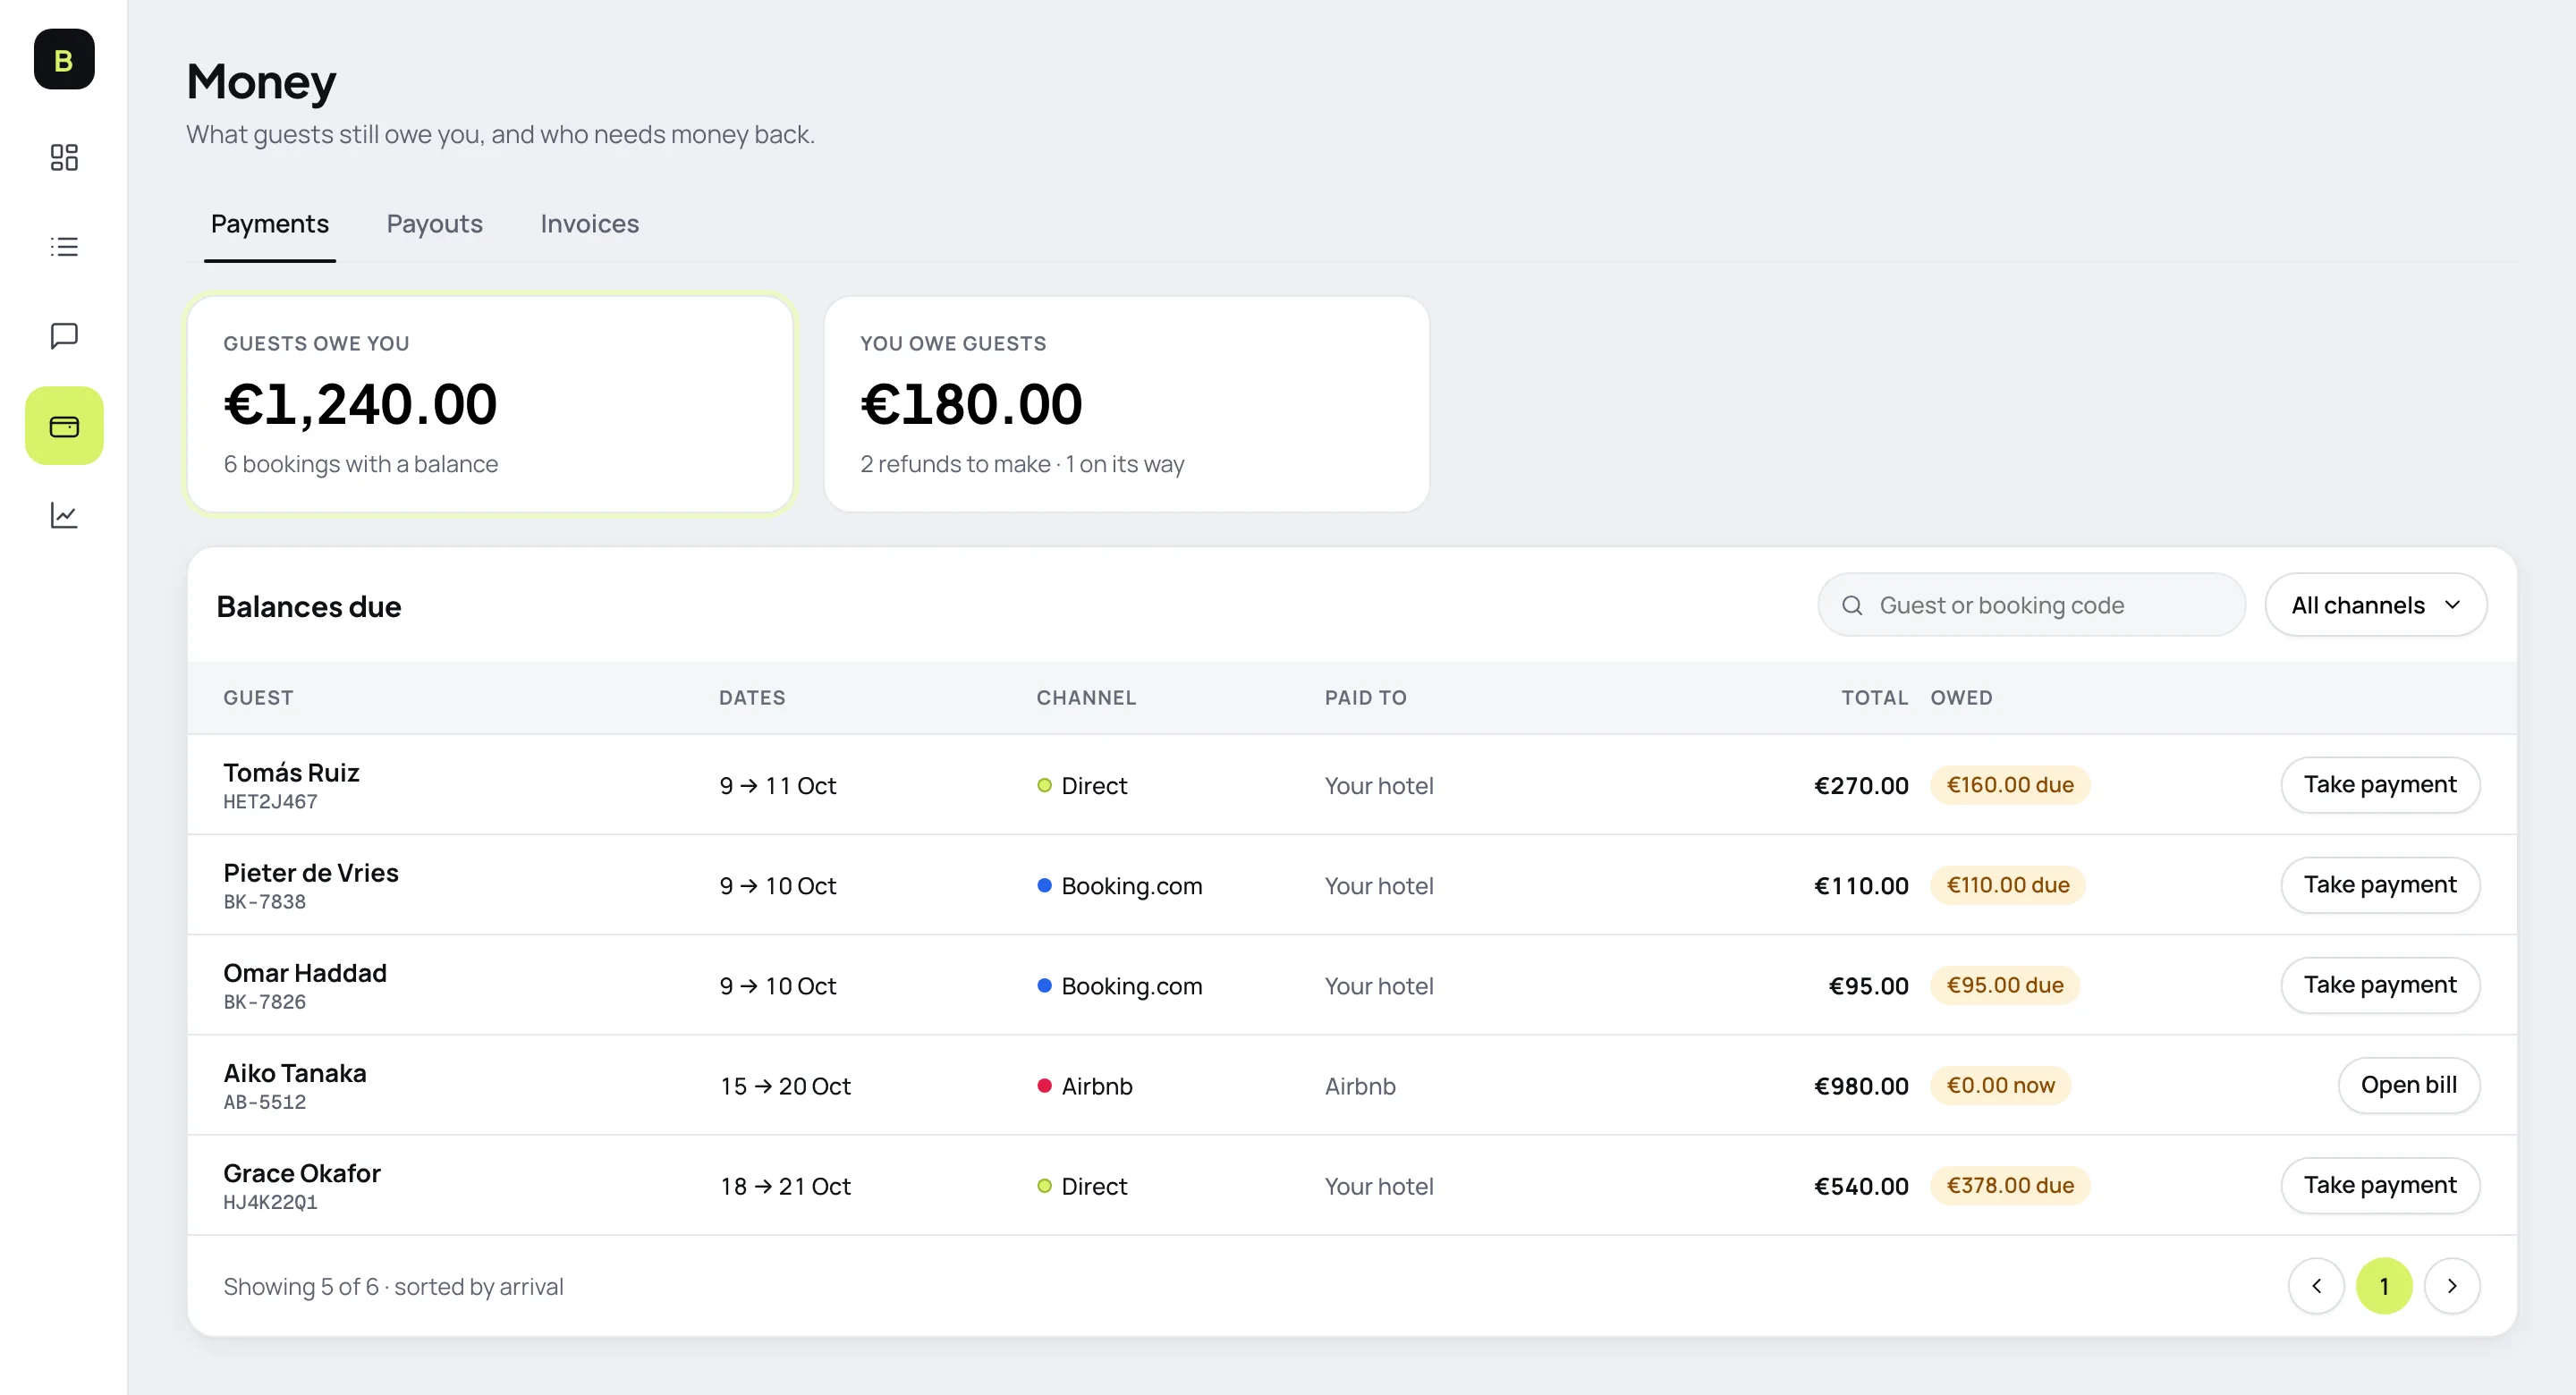Image resolution: width=2576 pixels, height=1395 pixels.
Task: Click Airbnb channel in Aiko Tanaka row
Action: pyautogui.click(x=1085, y=1086)
